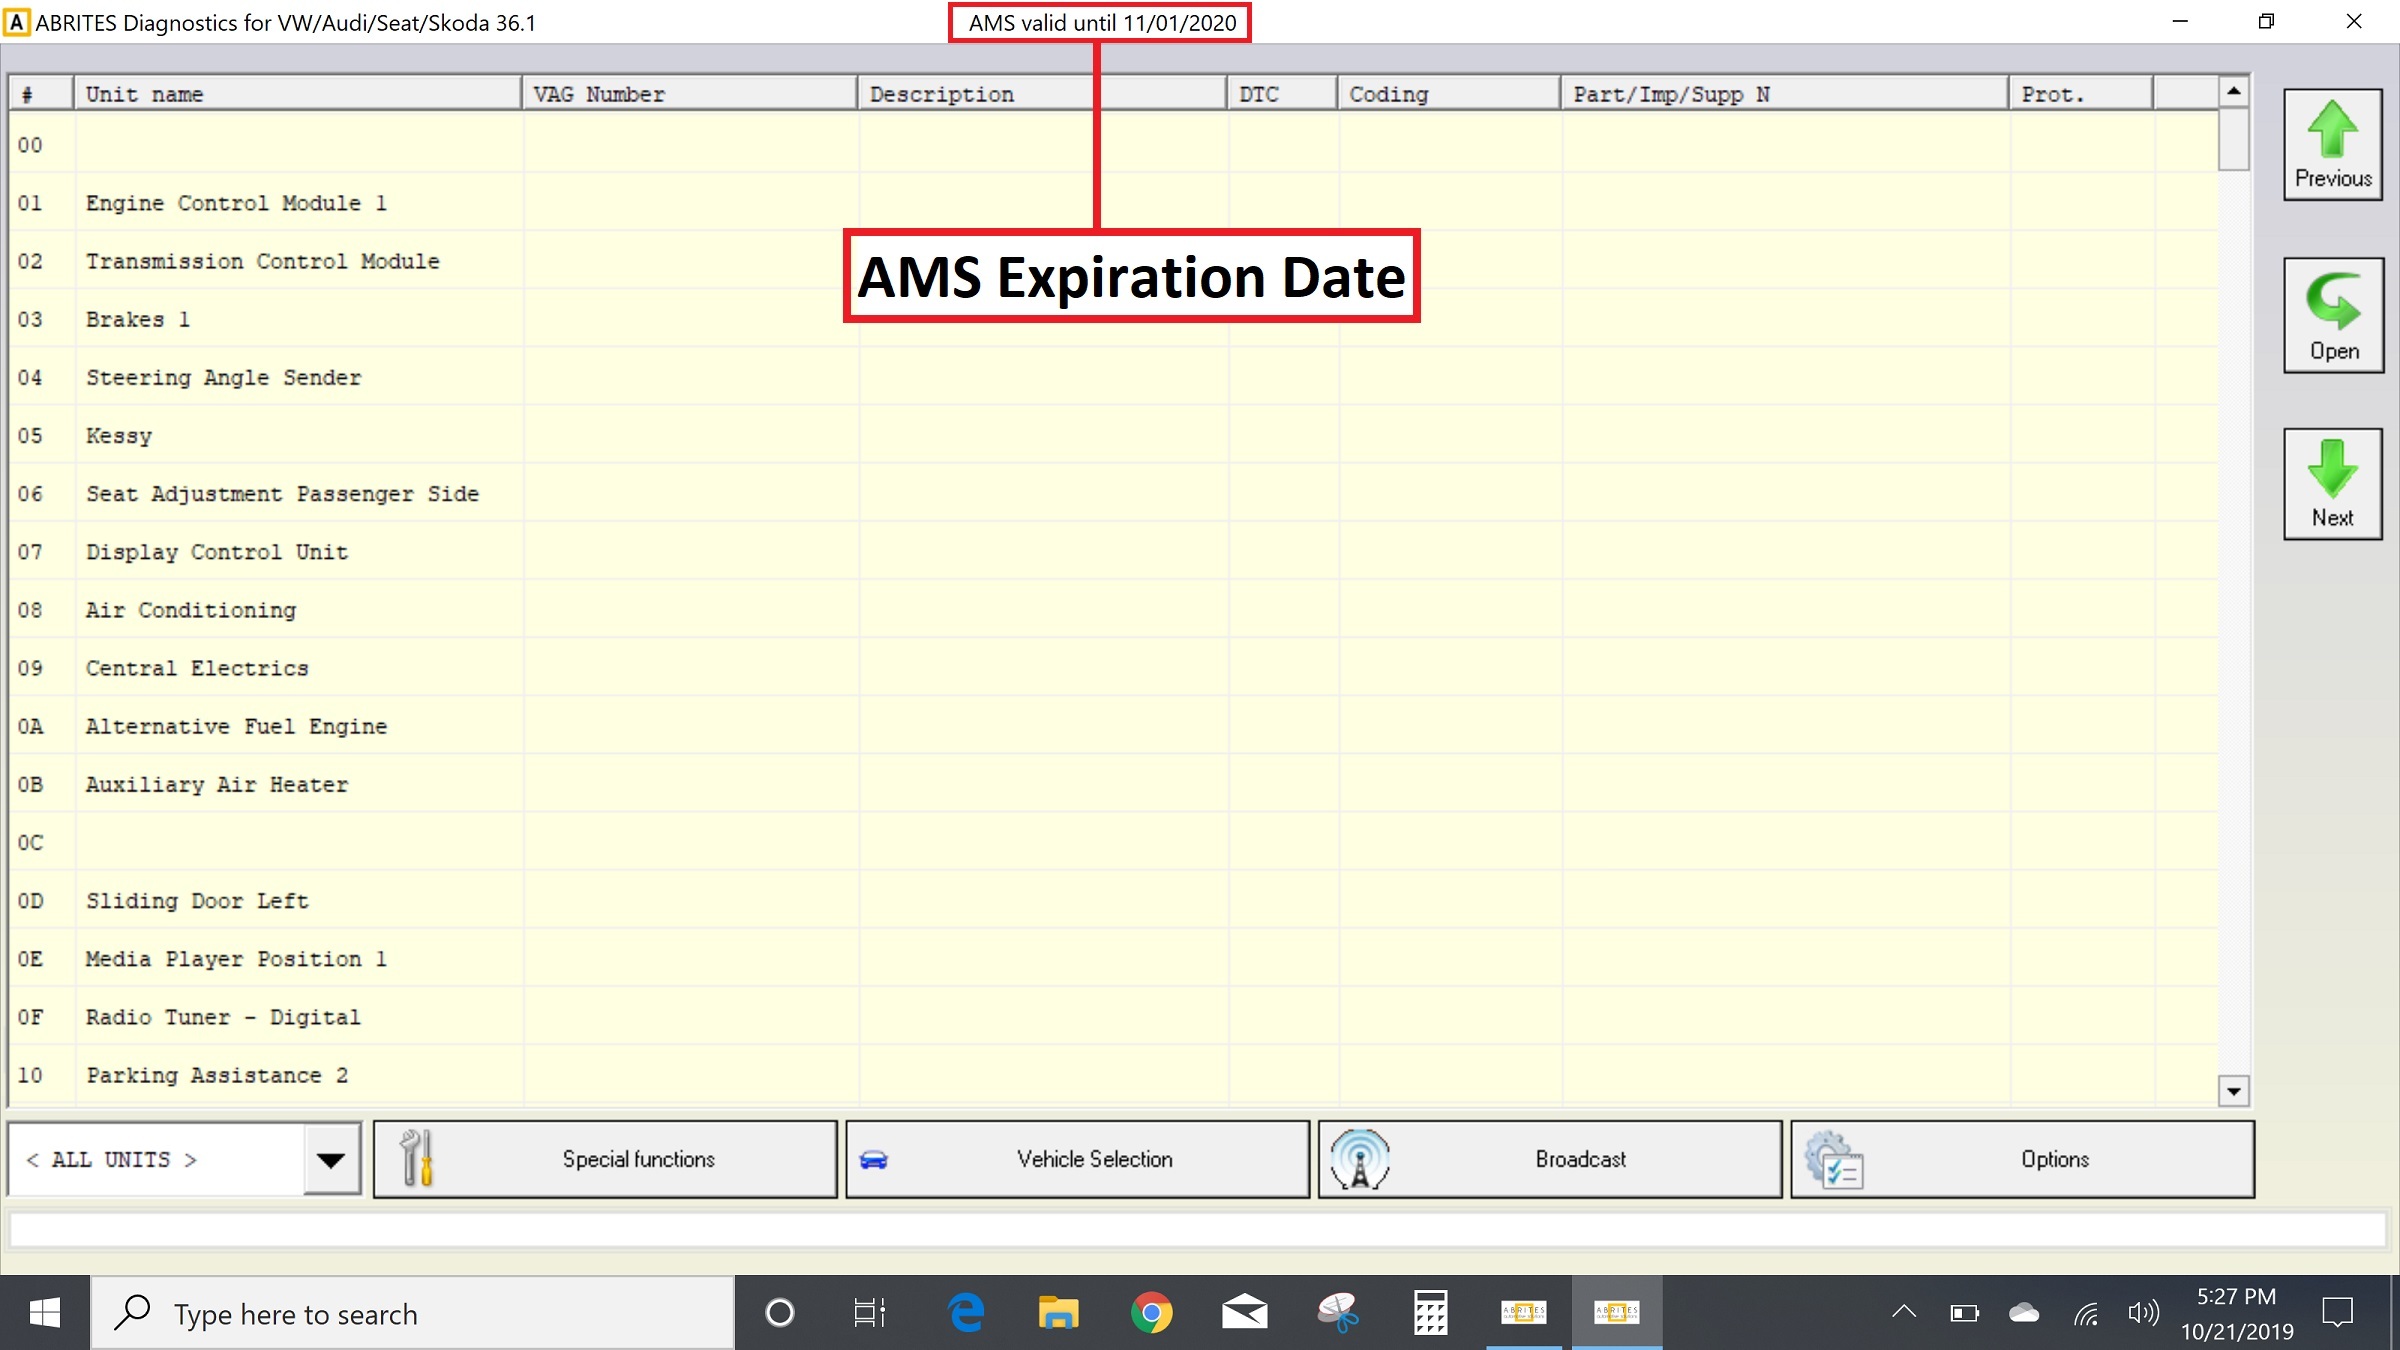Click the Windows taskbar search box
Image resolution: width=2400 pixels, height=1350 pixels.
pos(414,1313)
